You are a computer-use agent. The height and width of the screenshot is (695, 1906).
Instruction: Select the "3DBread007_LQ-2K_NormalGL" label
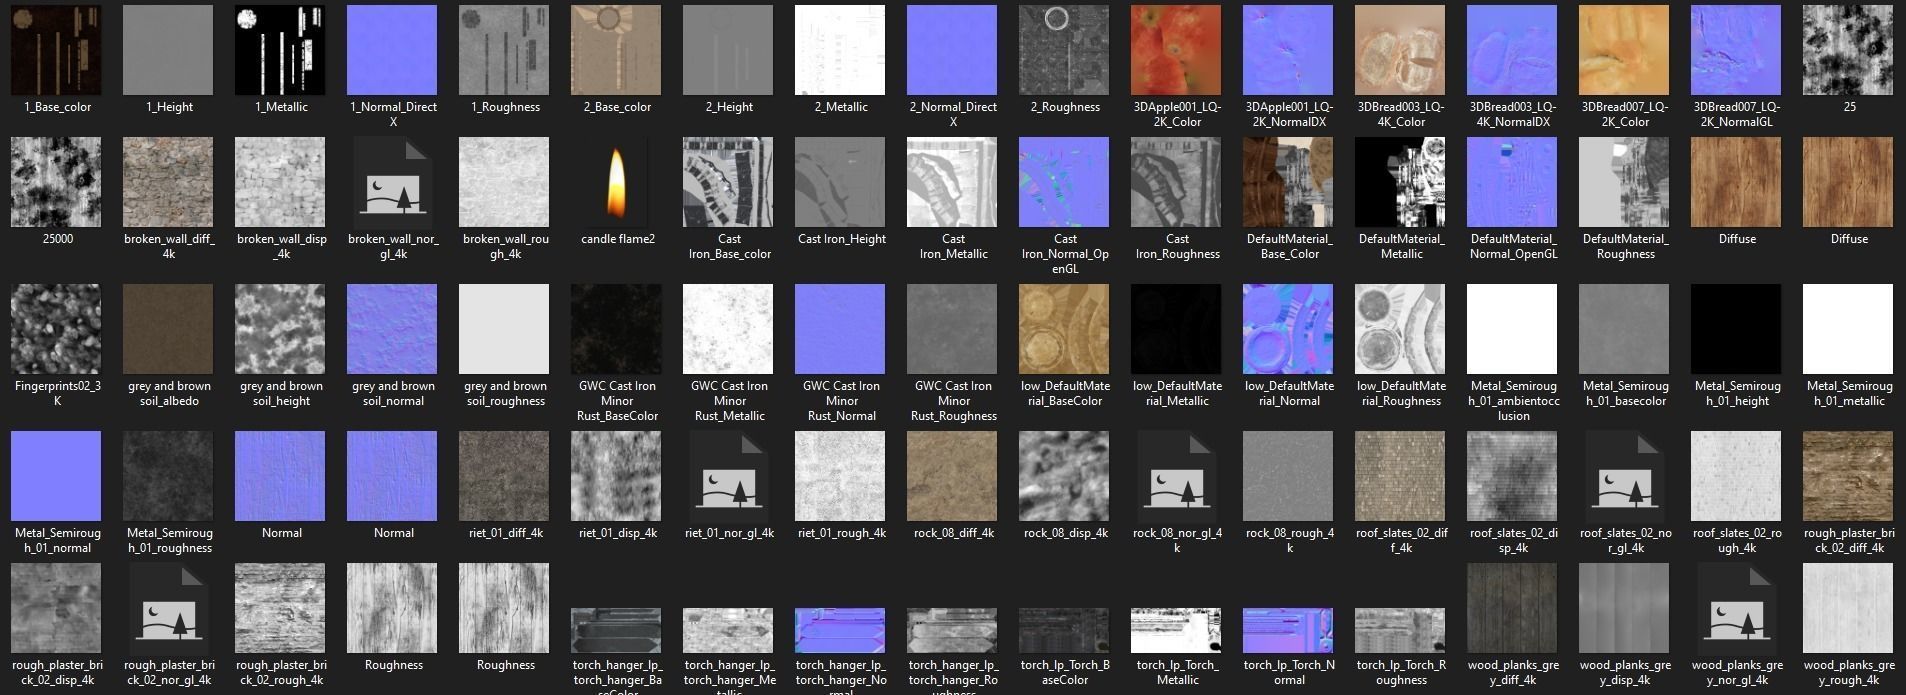1737,114
